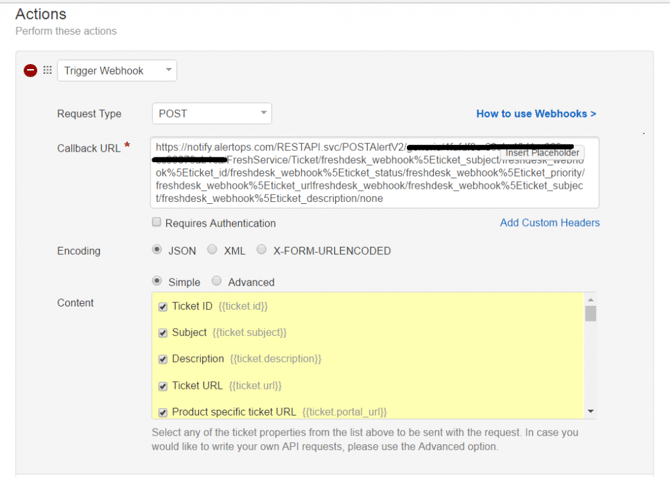Click Add Custom Headers link
The width and height of the screenshot is (670, 477).
[549, 223]
